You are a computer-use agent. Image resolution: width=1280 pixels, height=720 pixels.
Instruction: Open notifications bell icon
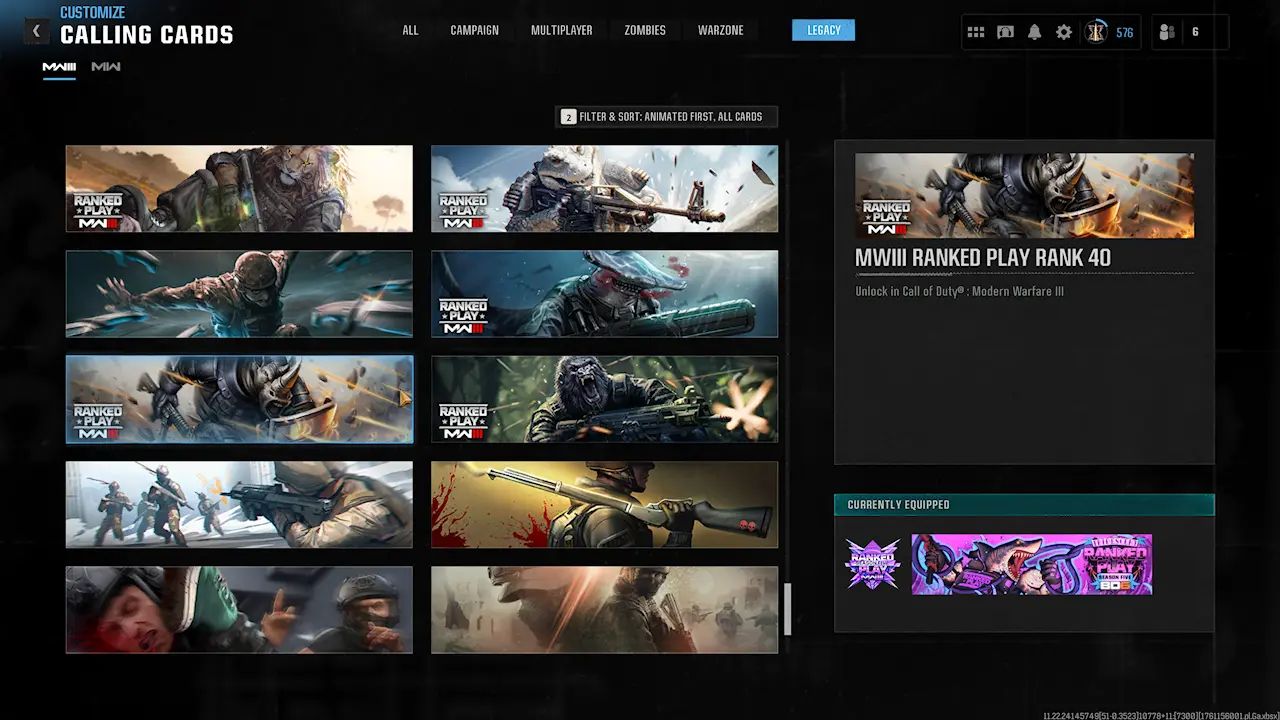point(1034,32)
